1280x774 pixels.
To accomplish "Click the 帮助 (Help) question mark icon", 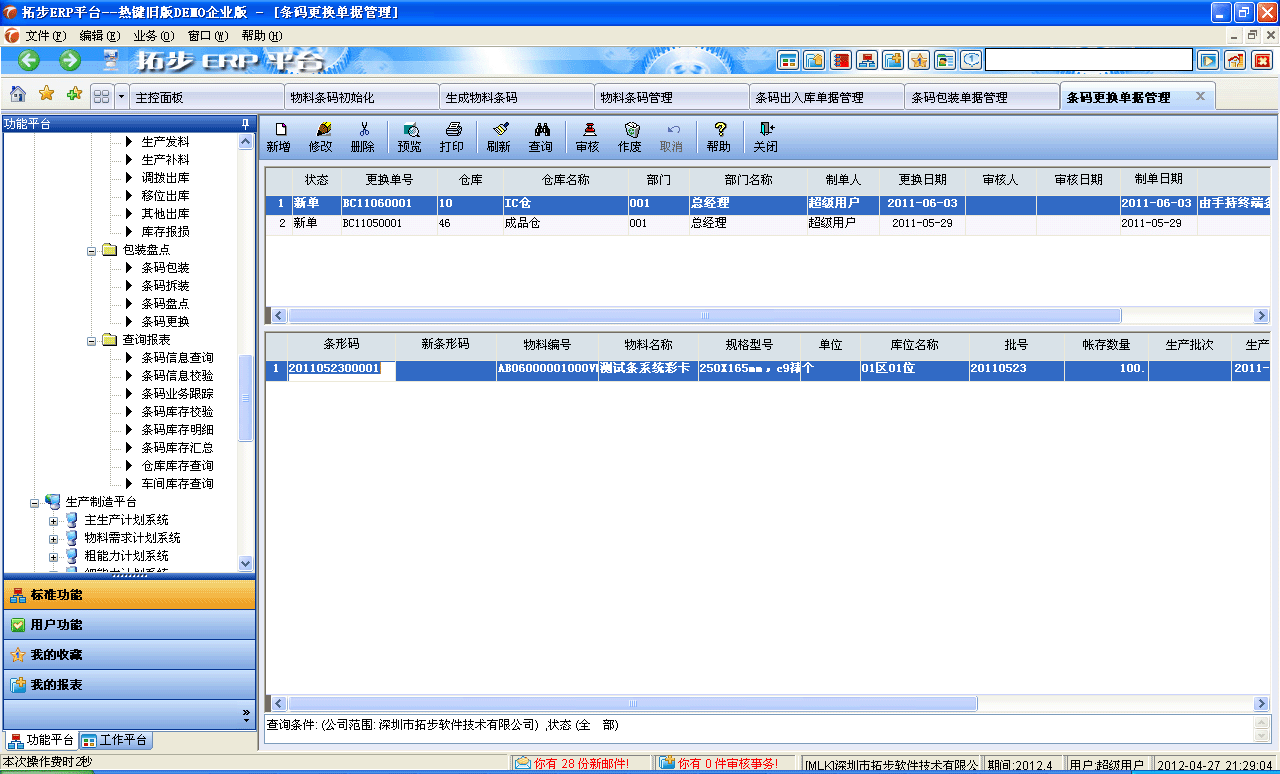I will [719, 137].
